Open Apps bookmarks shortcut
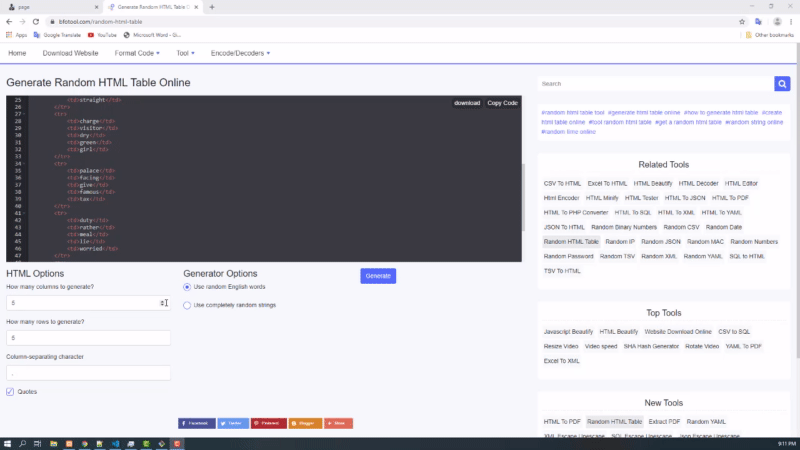This screenshot has height=450, width=800. (x=16, y=35)
